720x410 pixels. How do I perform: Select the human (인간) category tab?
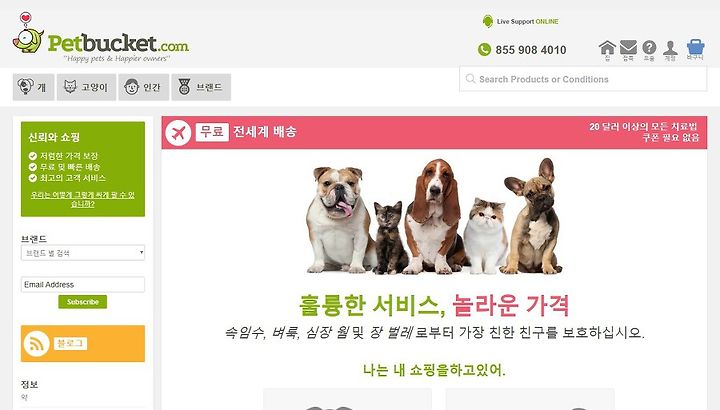[144, 87]
